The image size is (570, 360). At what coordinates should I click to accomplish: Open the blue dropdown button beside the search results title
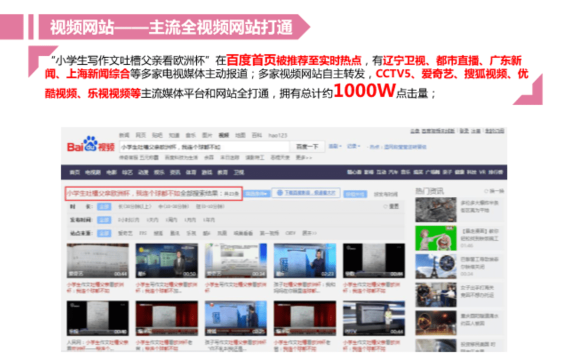(257, 193)
